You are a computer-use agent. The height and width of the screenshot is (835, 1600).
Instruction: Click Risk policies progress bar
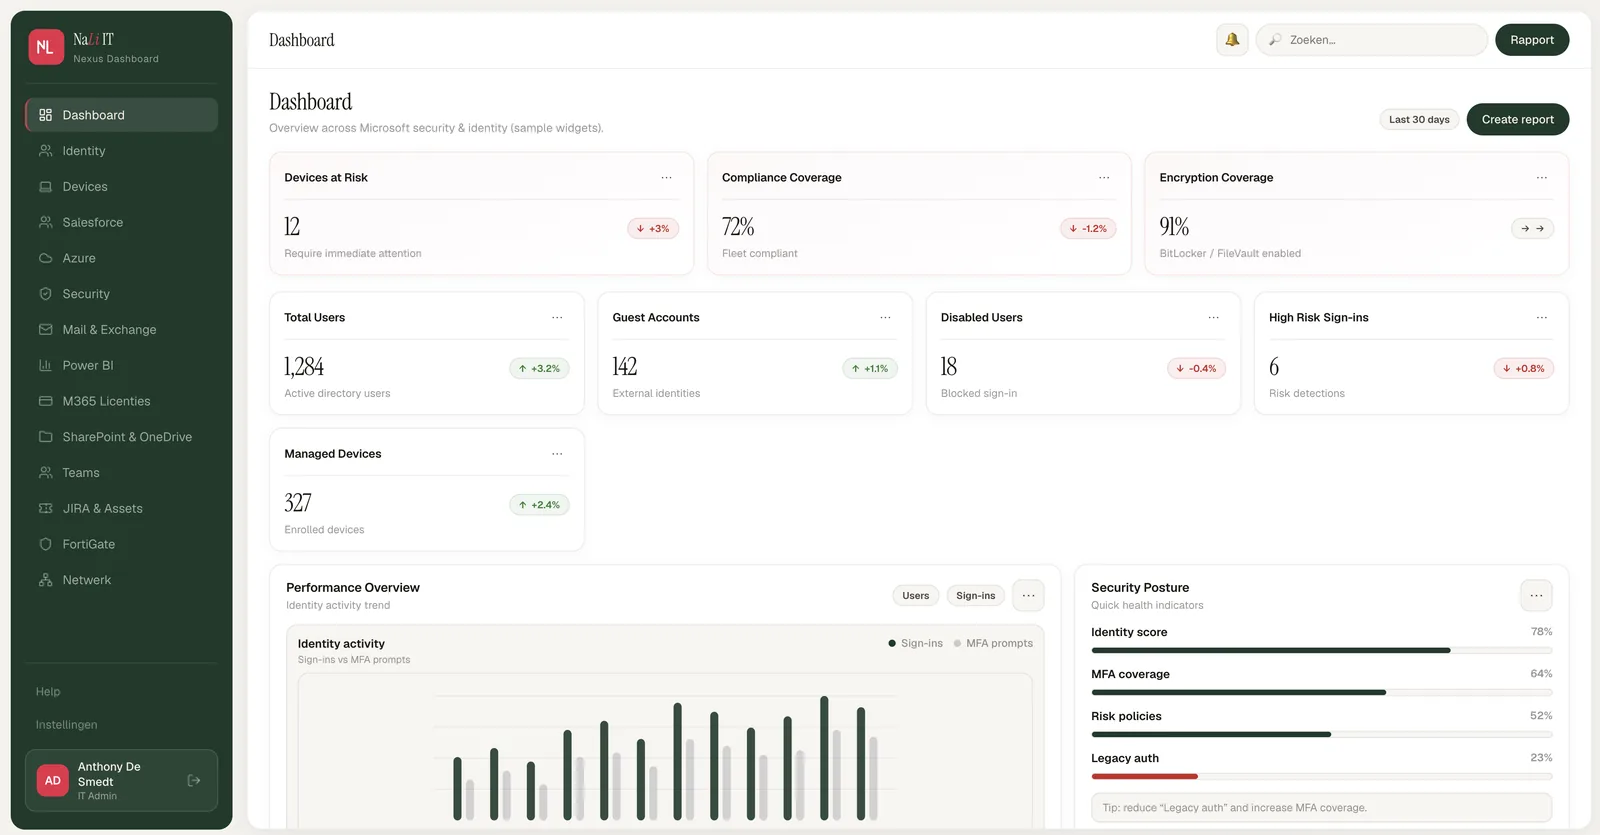(x=1322, y=735)
